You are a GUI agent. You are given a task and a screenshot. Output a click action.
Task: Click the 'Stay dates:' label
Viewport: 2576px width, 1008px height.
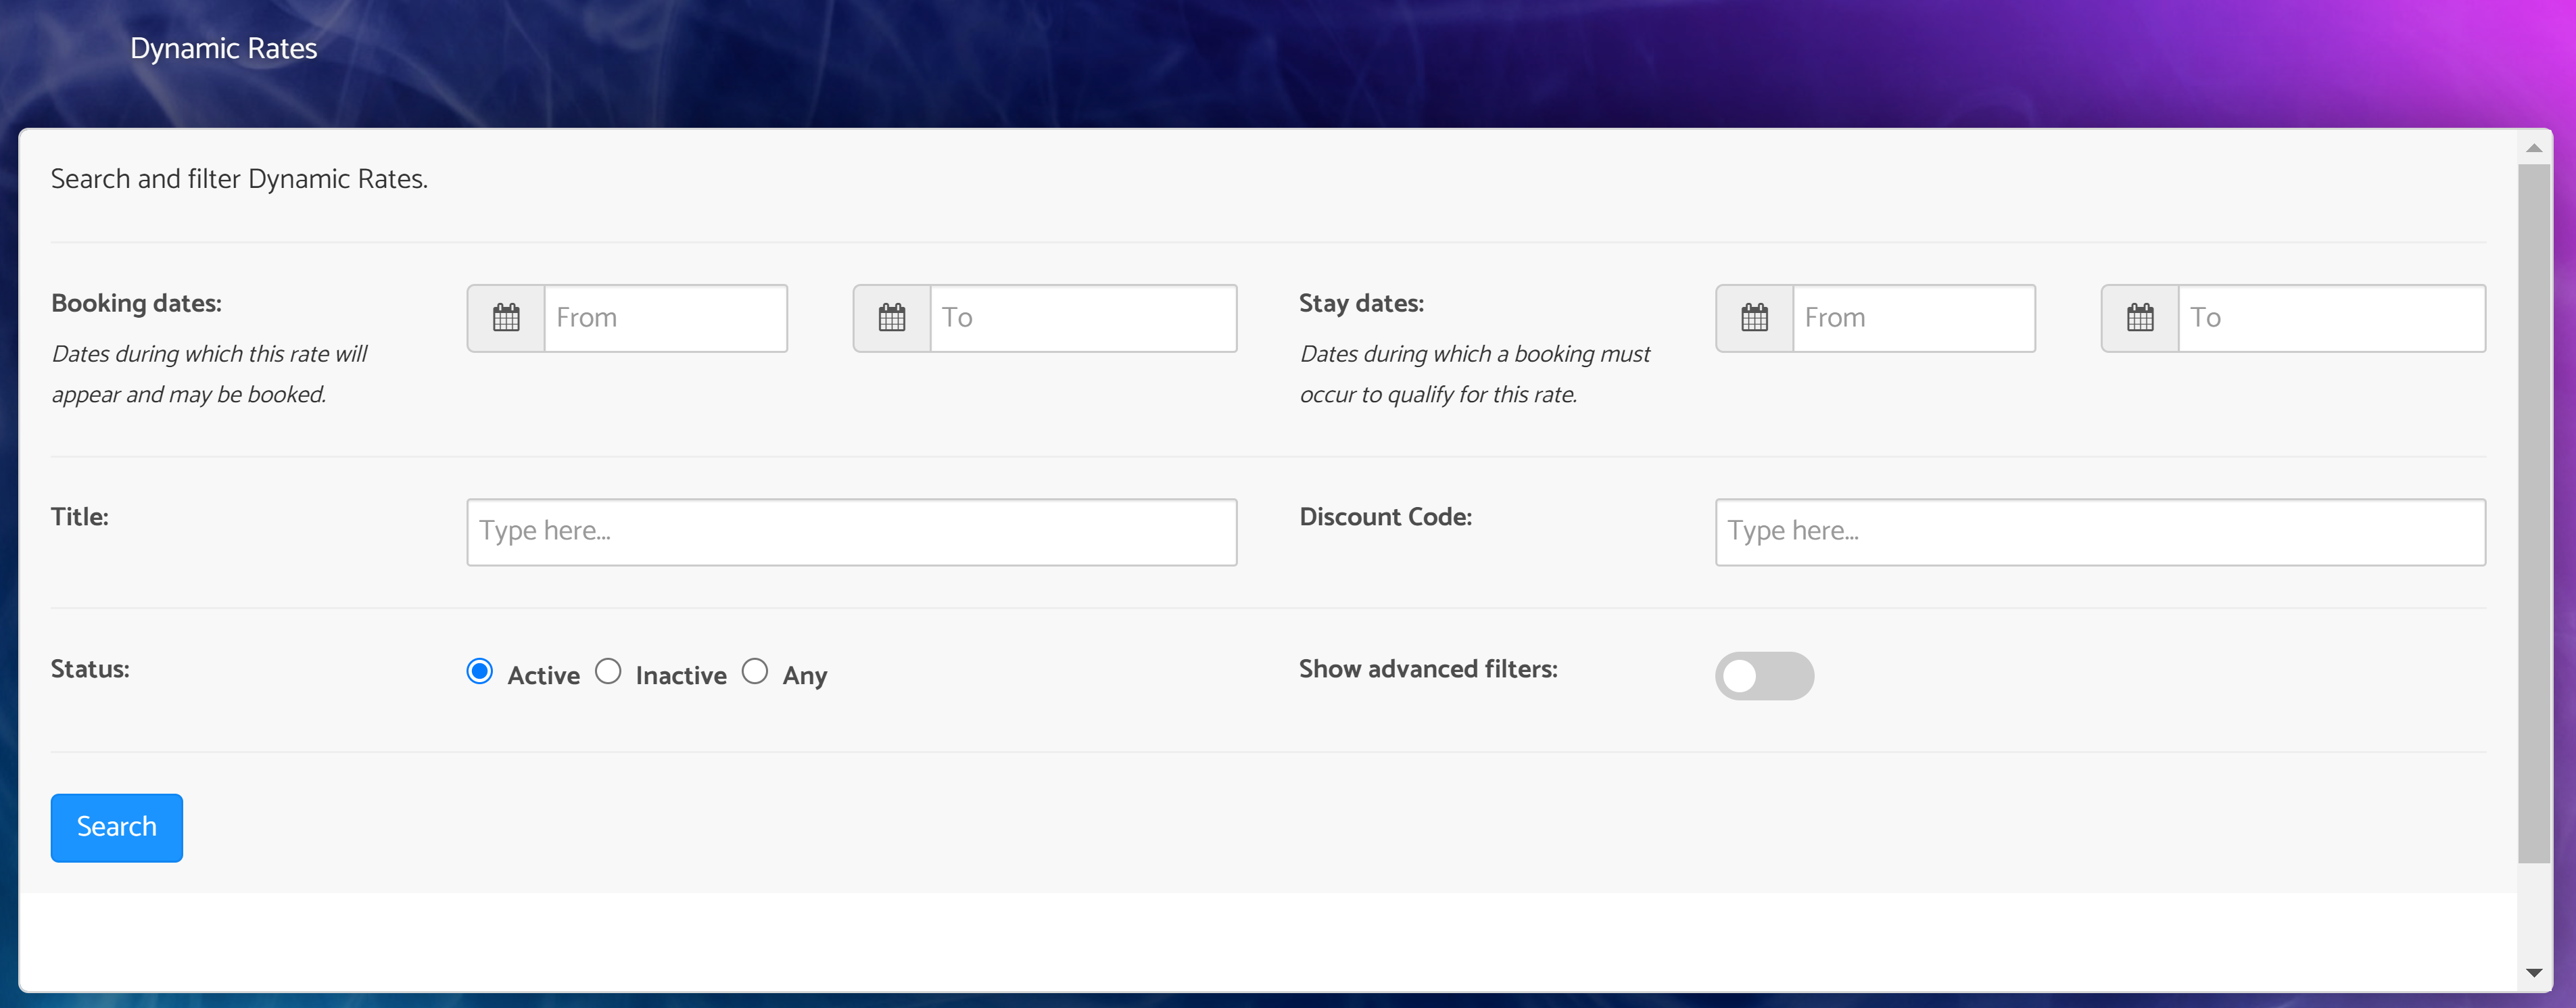1361,304
